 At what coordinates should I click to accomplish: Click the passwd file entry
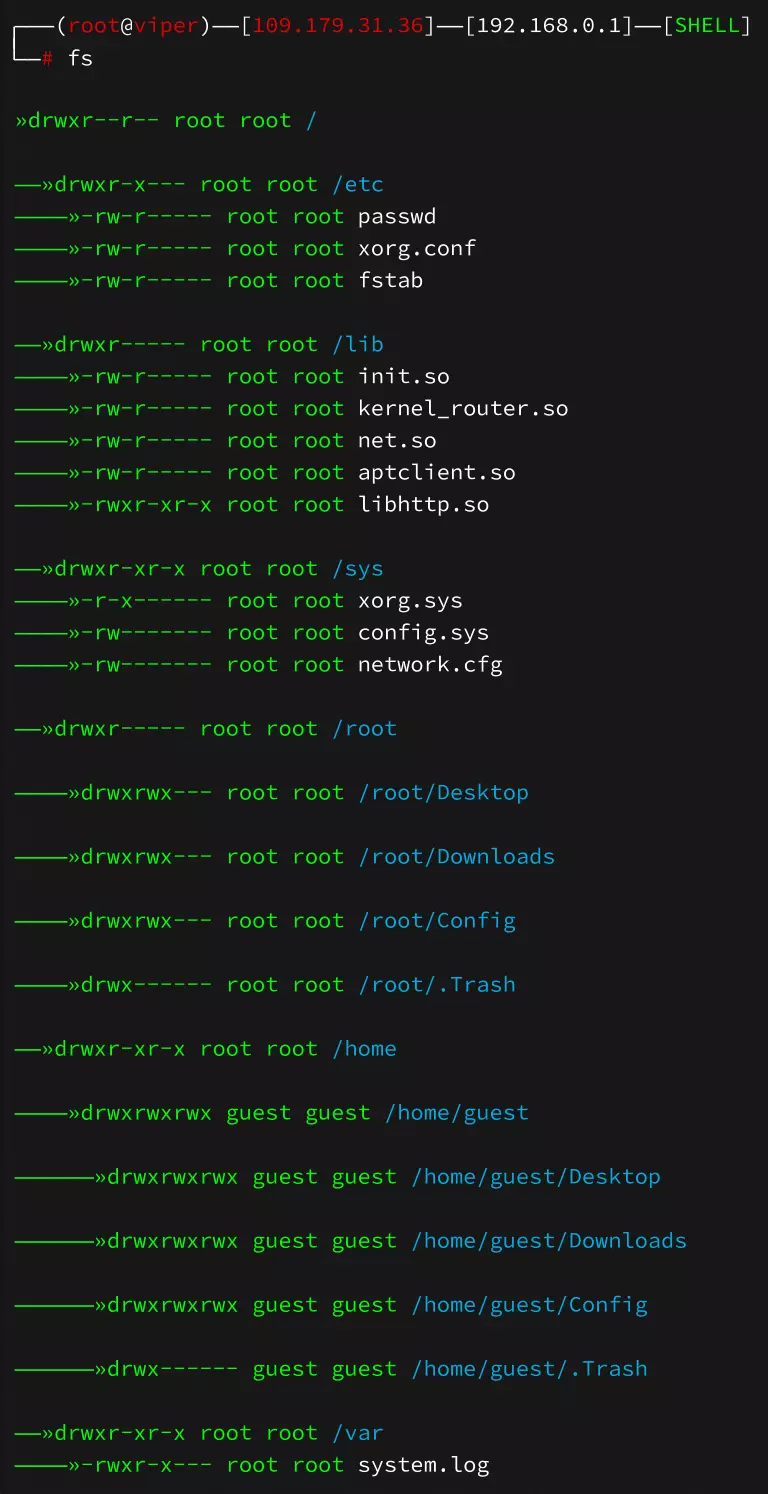click(x=397, y=217)
